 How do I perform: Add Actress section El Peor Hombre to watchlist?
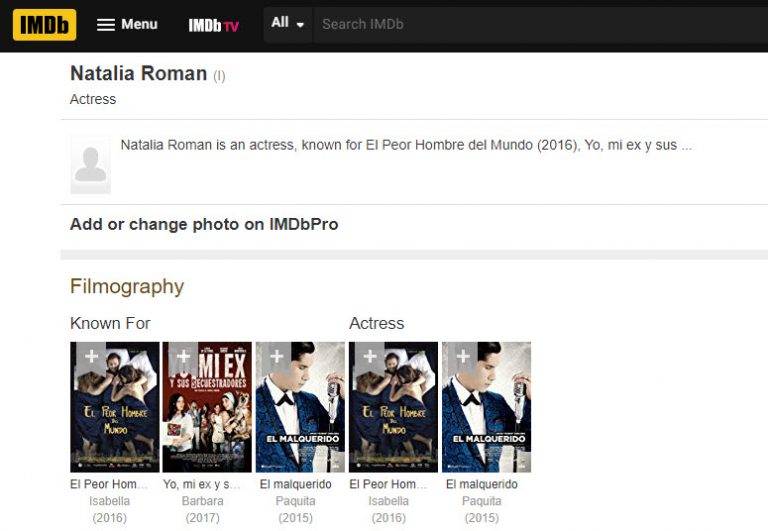point(370,356)
